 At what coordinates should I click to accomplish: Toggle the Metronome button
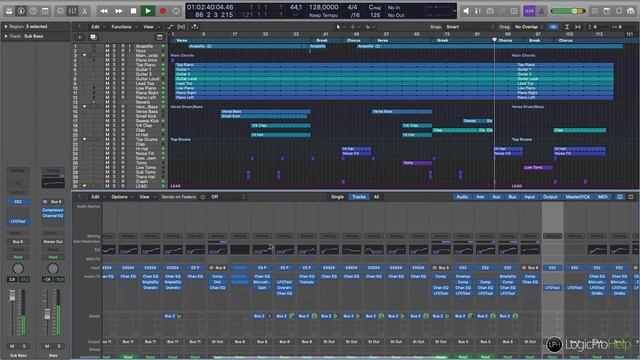point(541,11)
